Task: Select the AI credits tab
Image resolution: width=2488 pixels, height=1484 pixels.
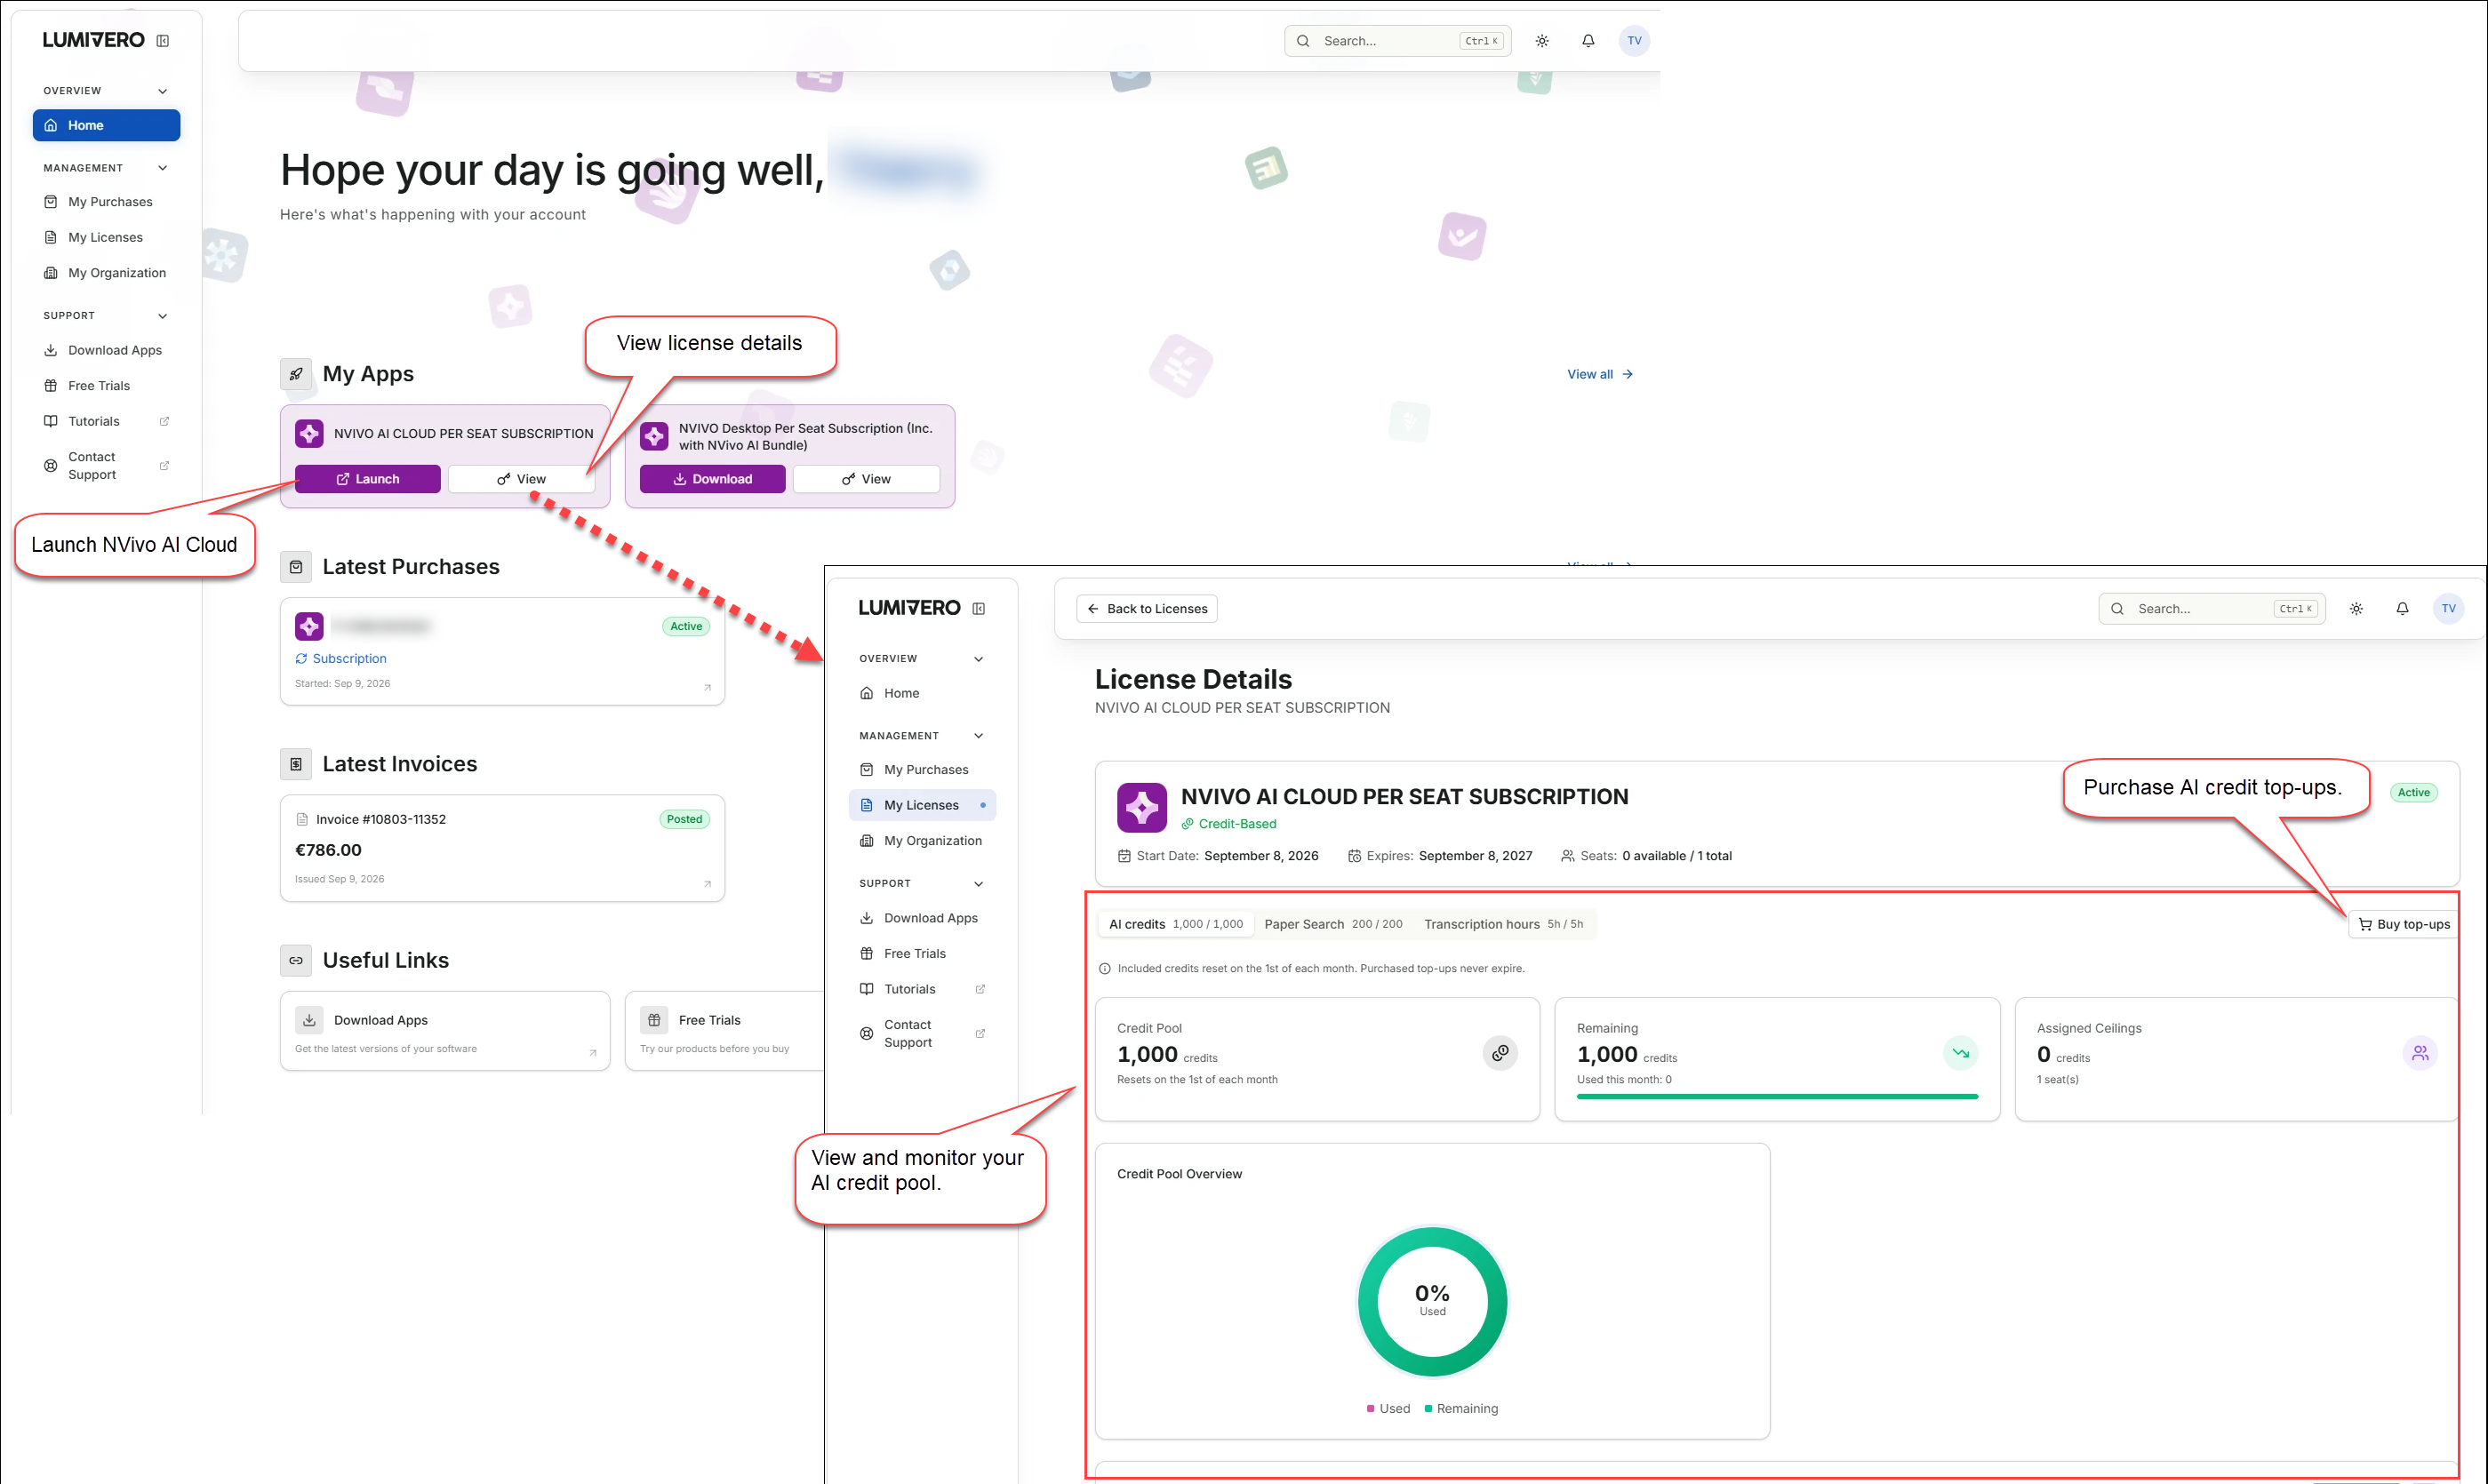Action: pyautogui.click(x=1176, y=924)
